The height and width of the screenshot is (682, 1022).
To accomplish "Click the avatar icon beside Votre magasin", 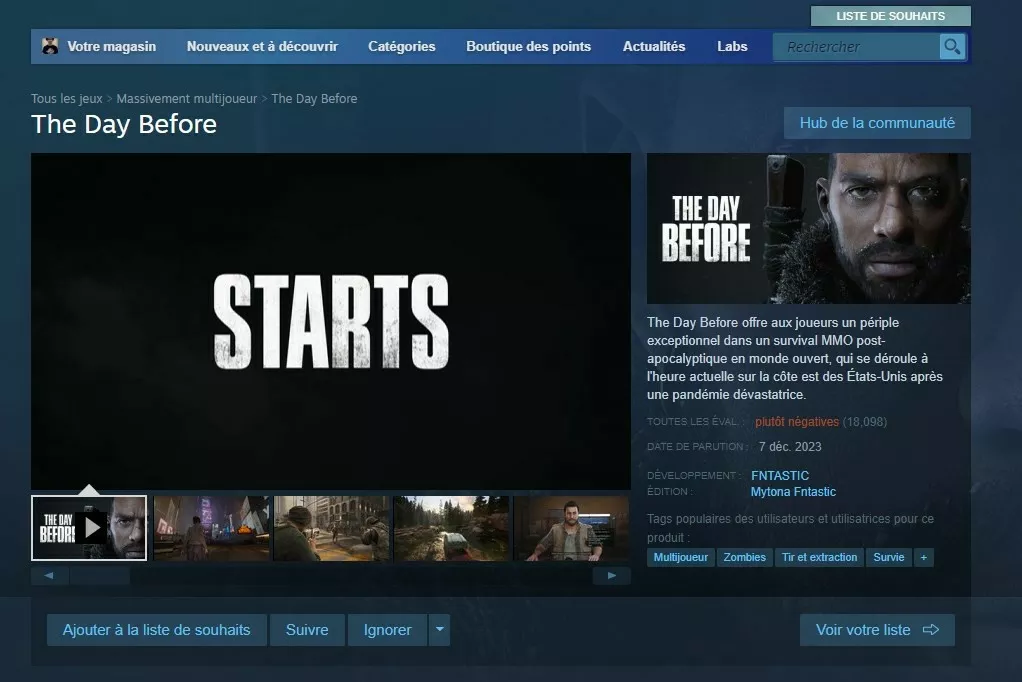I will point(50,46).
